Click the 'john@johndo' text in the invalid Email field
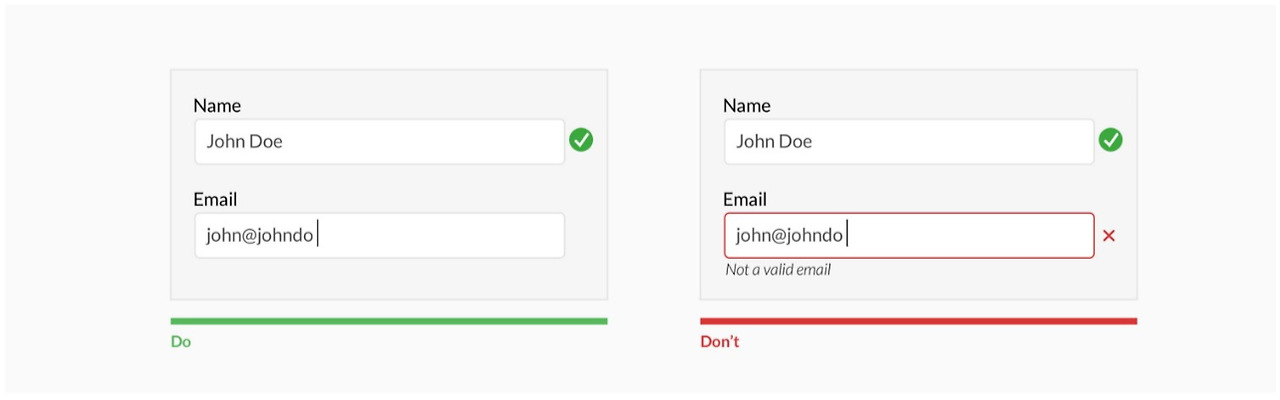Screen dimensions: 1280x400 (x=790, y=236)
